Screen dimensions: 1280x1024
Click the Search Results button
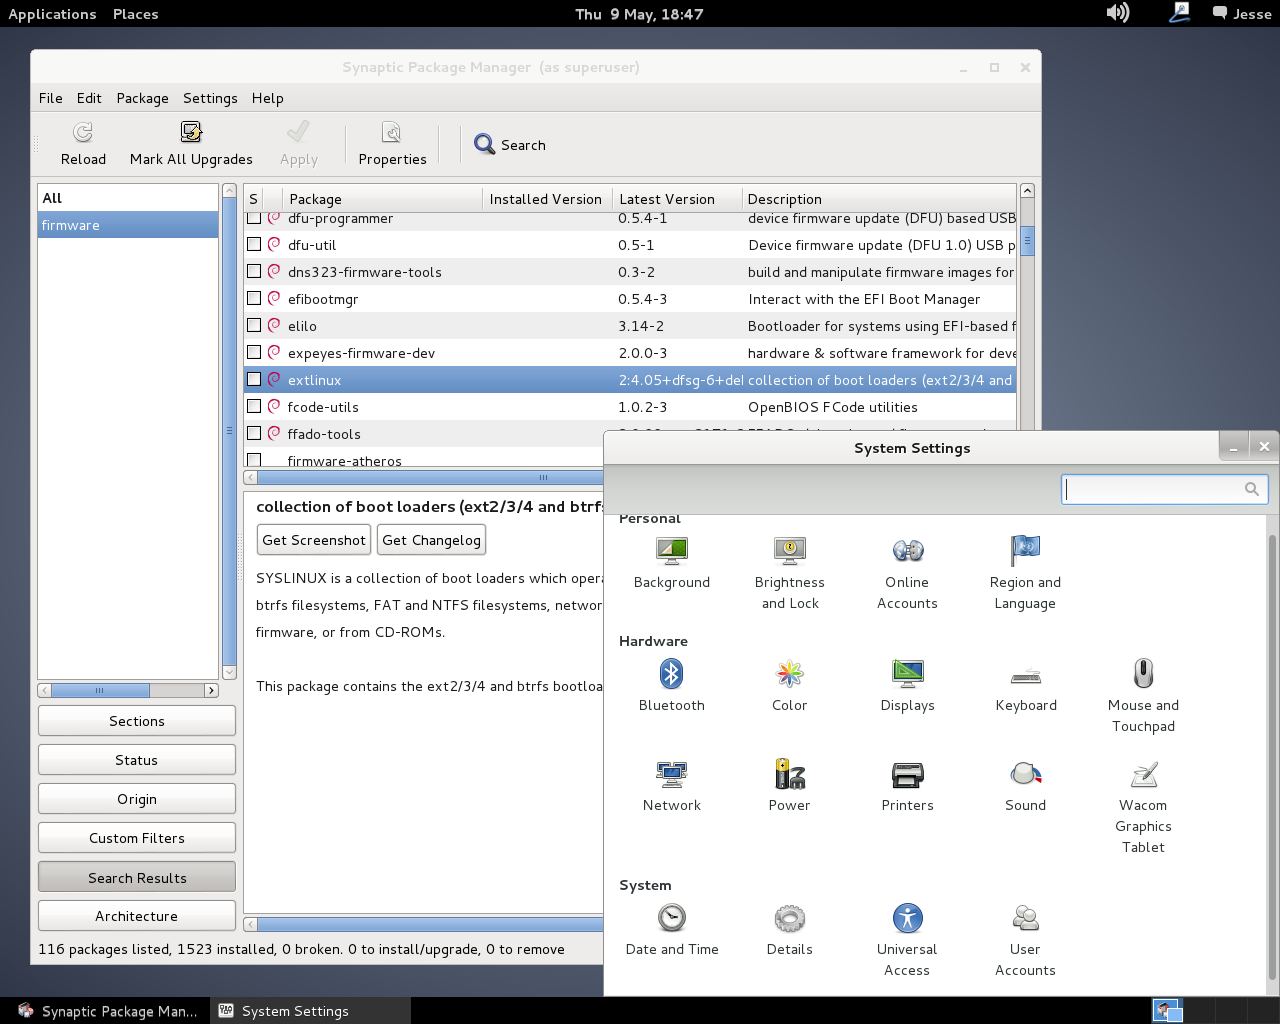click(137, 877)
